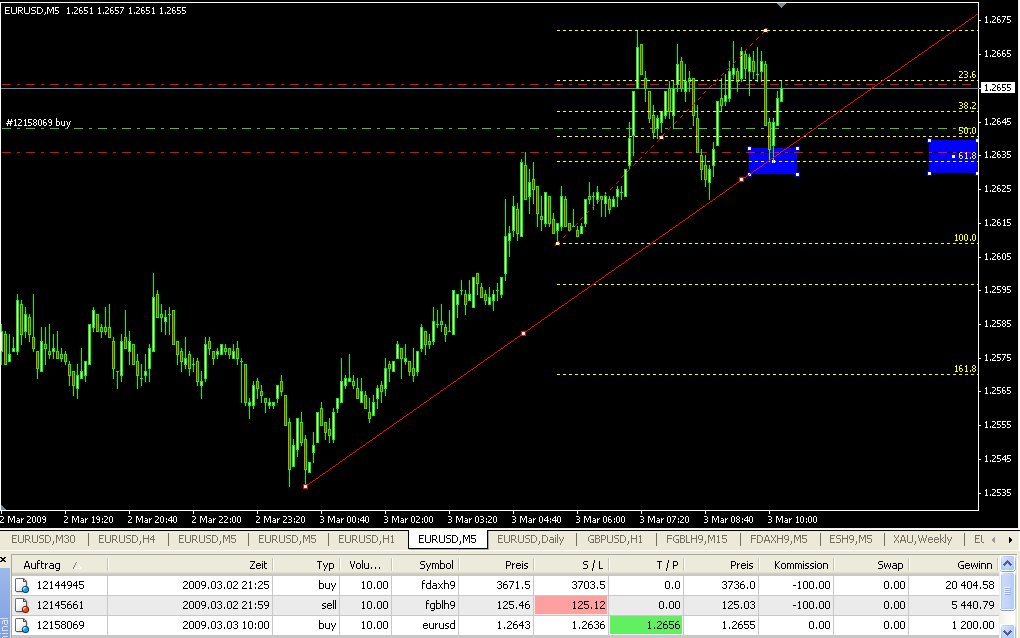This screenshot has height=638, width=1020.
Task: Open the EURUSD,Daily chart tab
Action: pos(530,539)
